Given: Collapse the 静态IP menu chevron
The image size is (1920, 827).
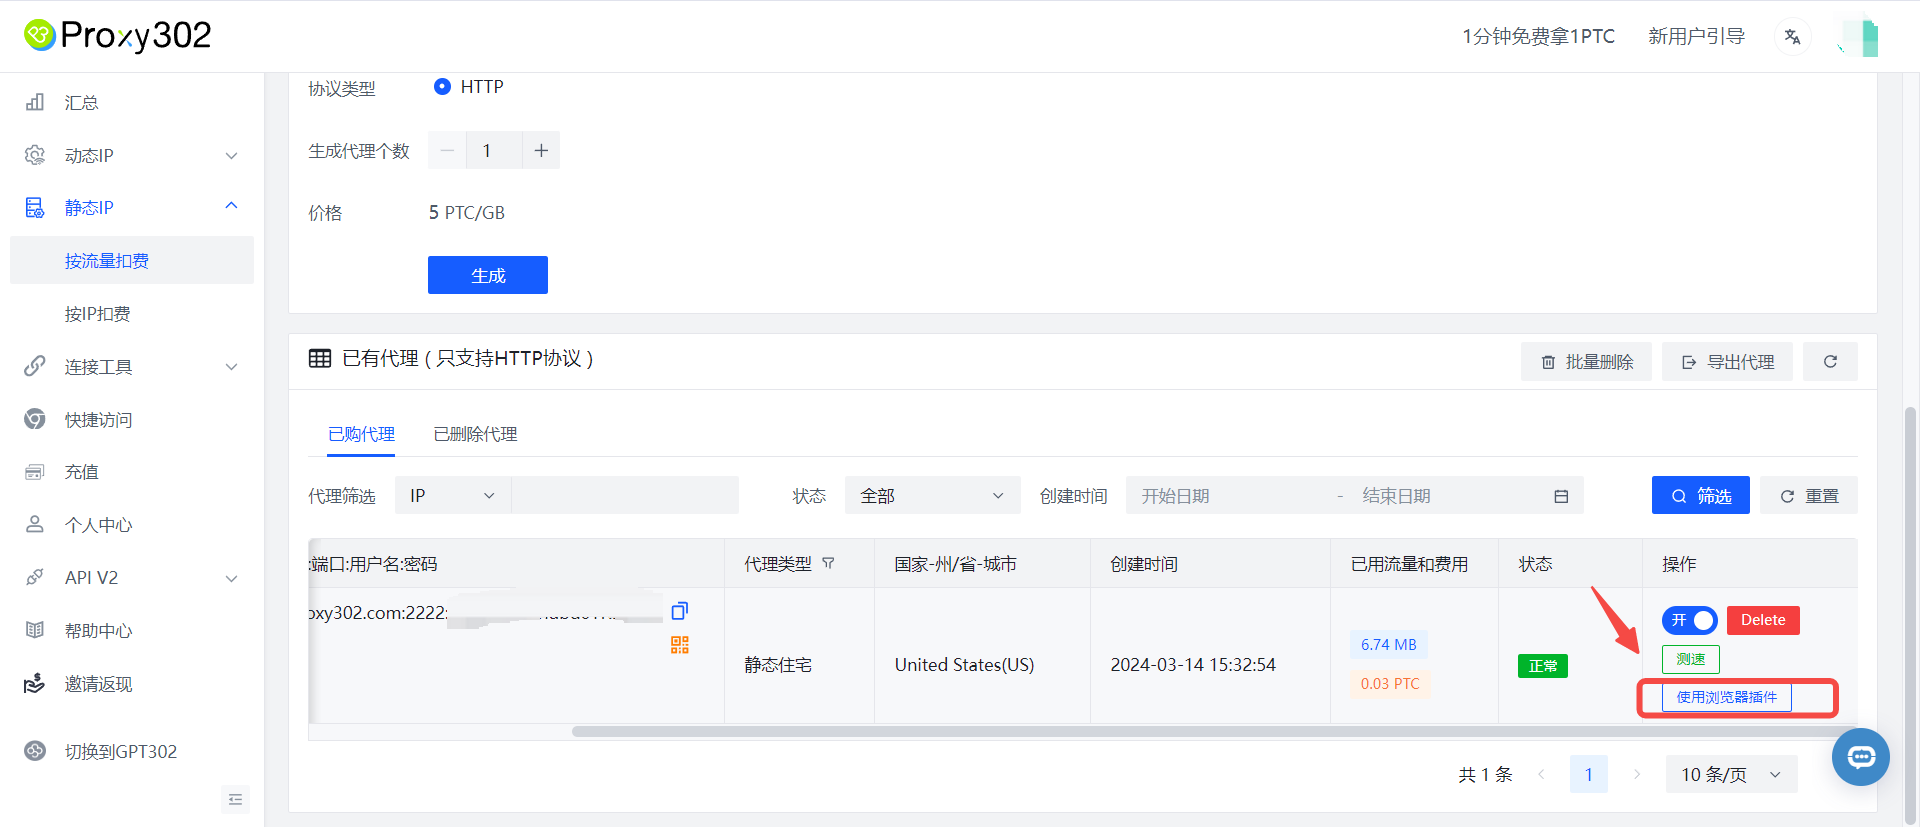Looking at the screenshot, I should [231, 206].
